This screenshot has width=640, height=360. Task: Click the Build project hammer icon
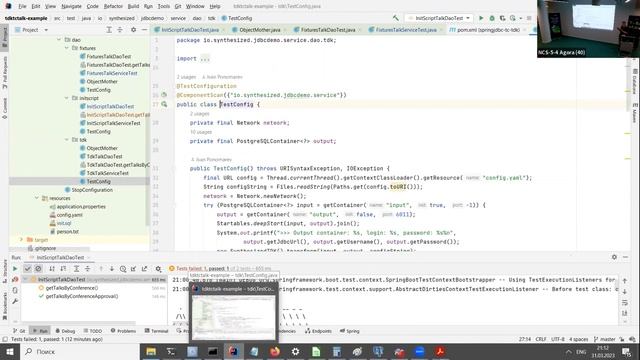tap(396, 18)
